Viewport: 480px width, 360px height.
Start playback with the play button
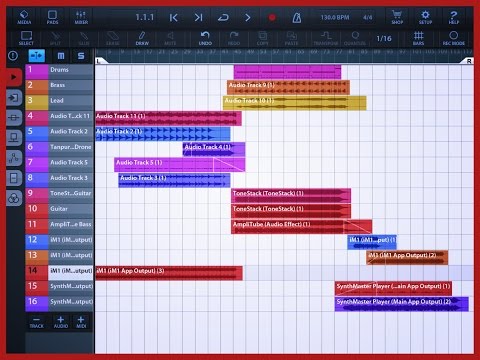[248, 17]
